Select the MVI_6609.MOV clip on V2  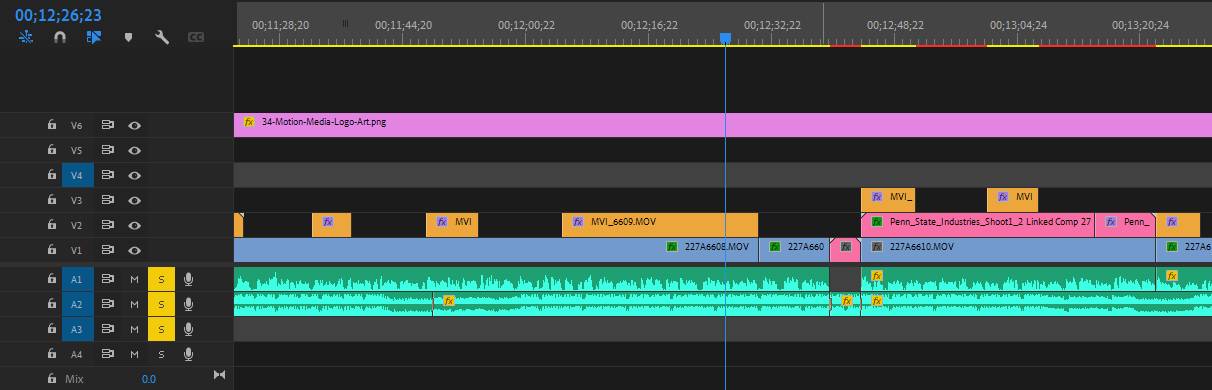point(660,225)
